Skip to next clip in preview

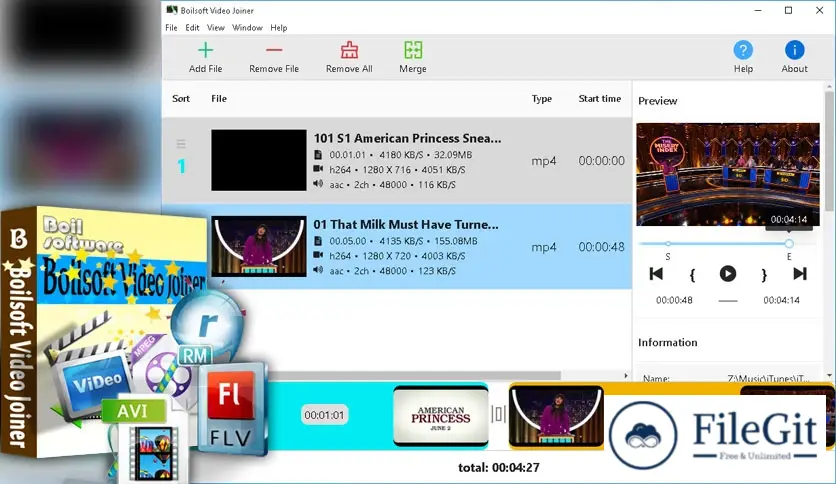click(800, 274)
